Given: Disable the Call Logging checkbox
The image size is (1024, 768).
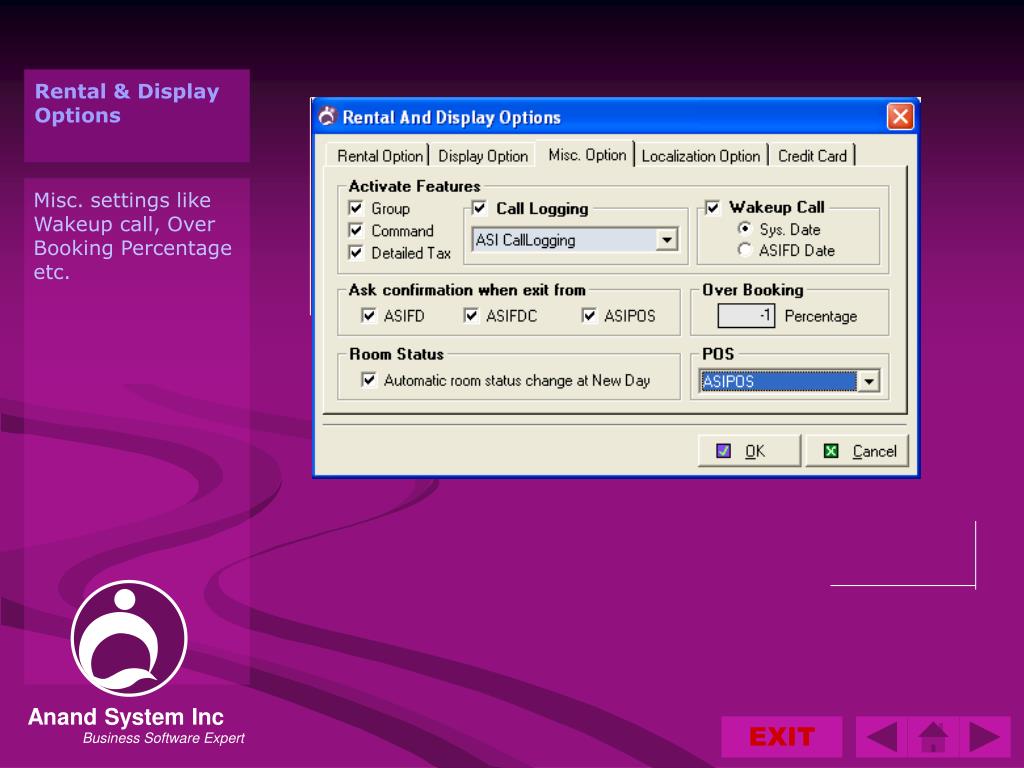Looking at the screenshot, I should tap(479, 208).
